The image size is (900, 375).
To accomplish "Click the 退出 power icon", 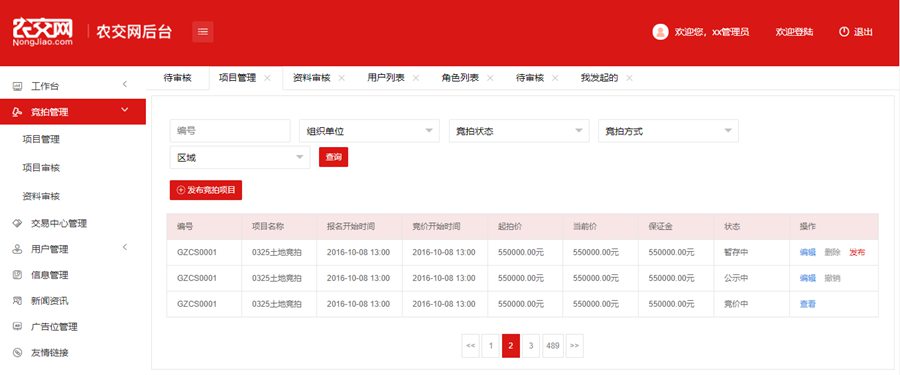I will tap(843, 32).
